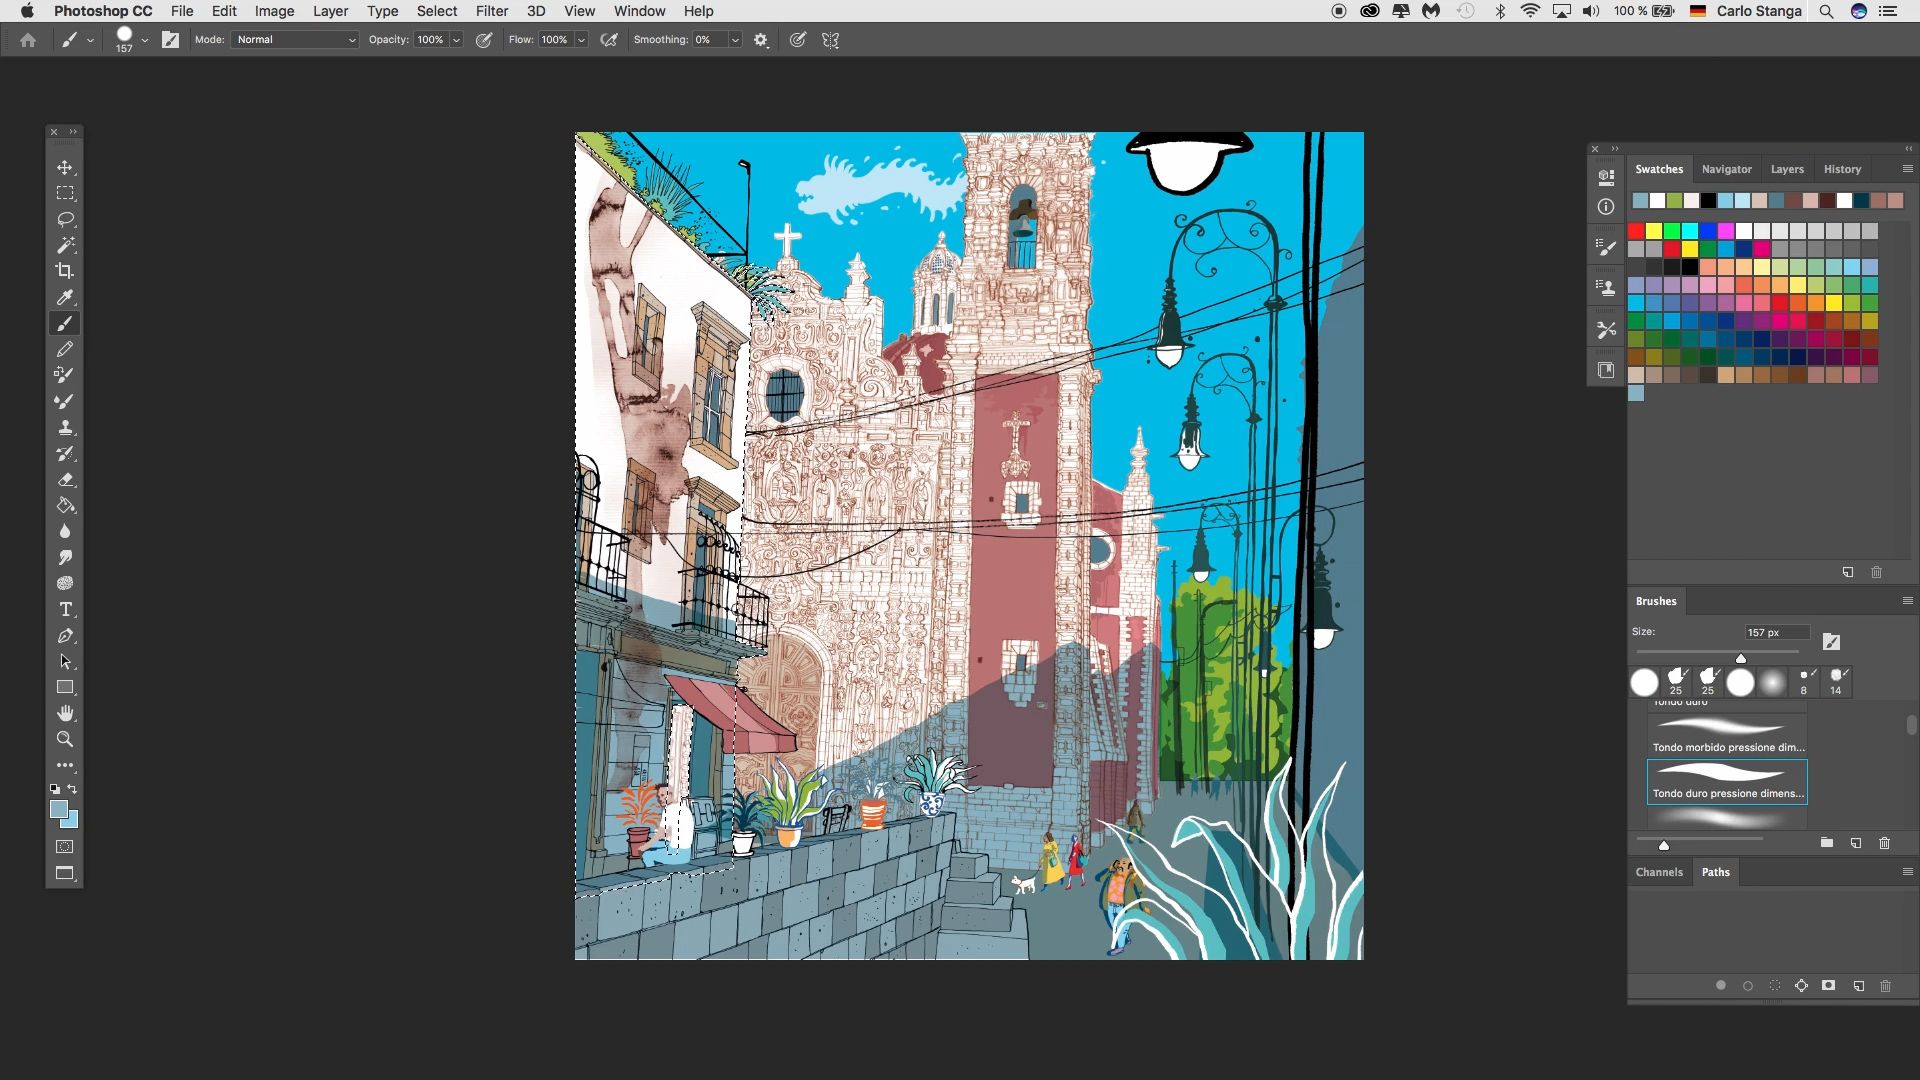1920x1080 pixels.
Task: Choose the Magic Wand tool
Action: 65,245
